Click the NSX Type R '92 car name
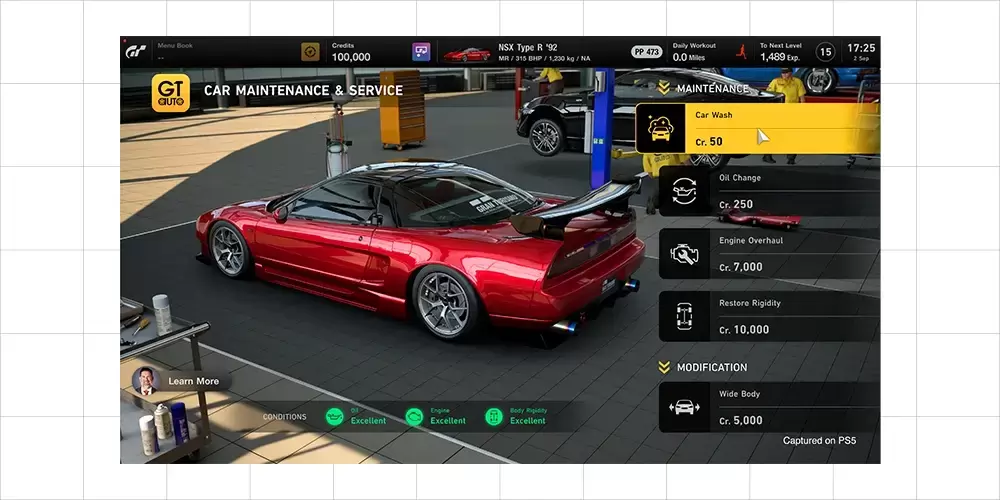The width and height of the screenshot is (1000, 500). 527,48
